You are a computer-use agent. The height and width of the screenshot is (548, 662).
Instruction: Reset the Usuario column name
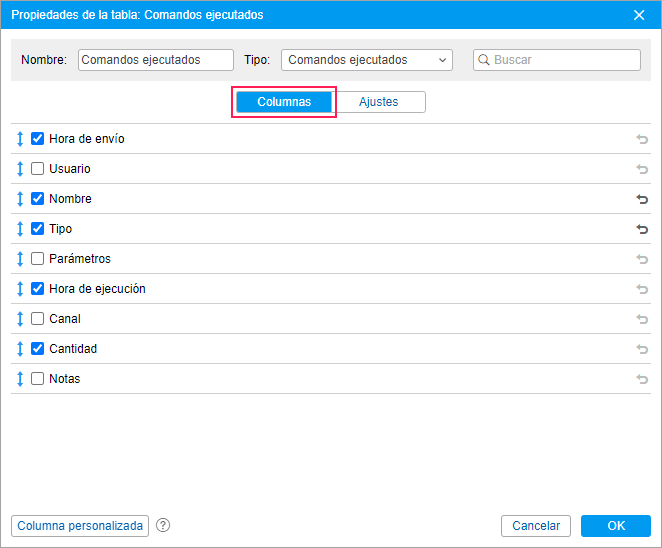pos(642,169)
